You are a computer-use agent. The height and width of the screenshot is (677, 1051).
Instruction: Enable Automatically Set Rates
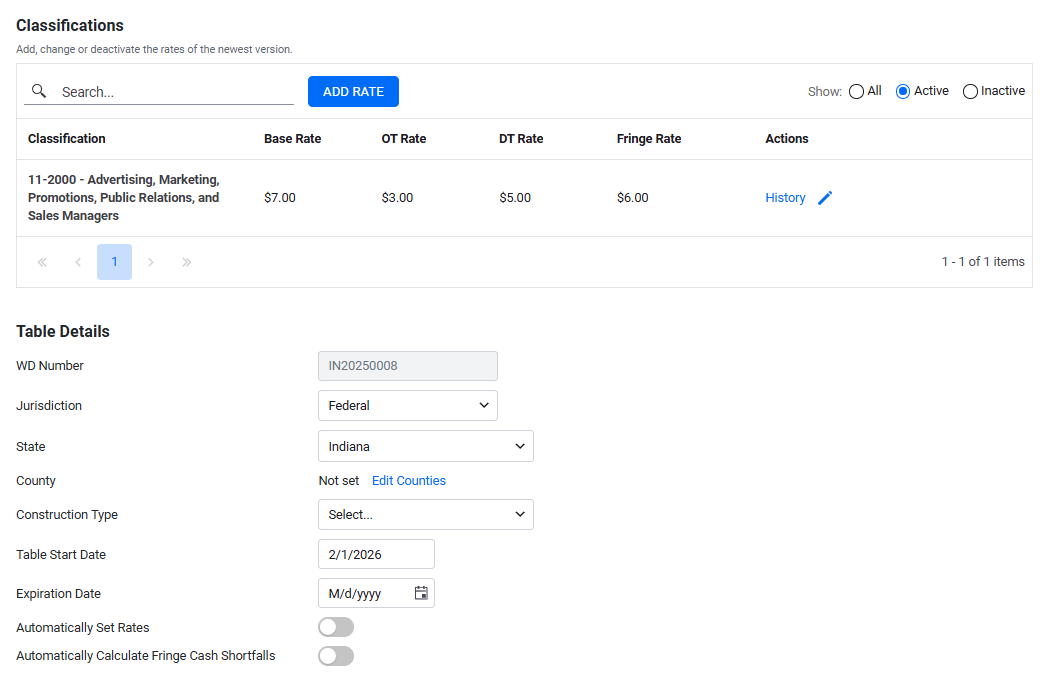336,627
